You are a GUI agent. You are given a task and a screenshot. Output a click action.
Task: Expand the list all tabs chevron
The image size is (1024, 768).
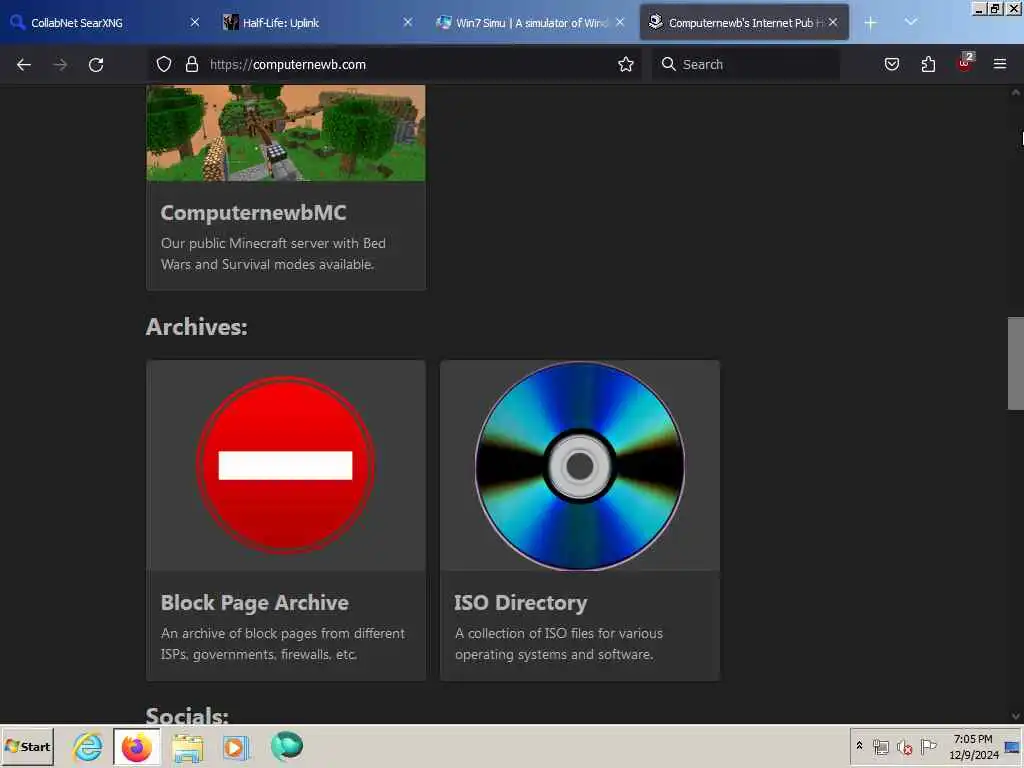911,22
